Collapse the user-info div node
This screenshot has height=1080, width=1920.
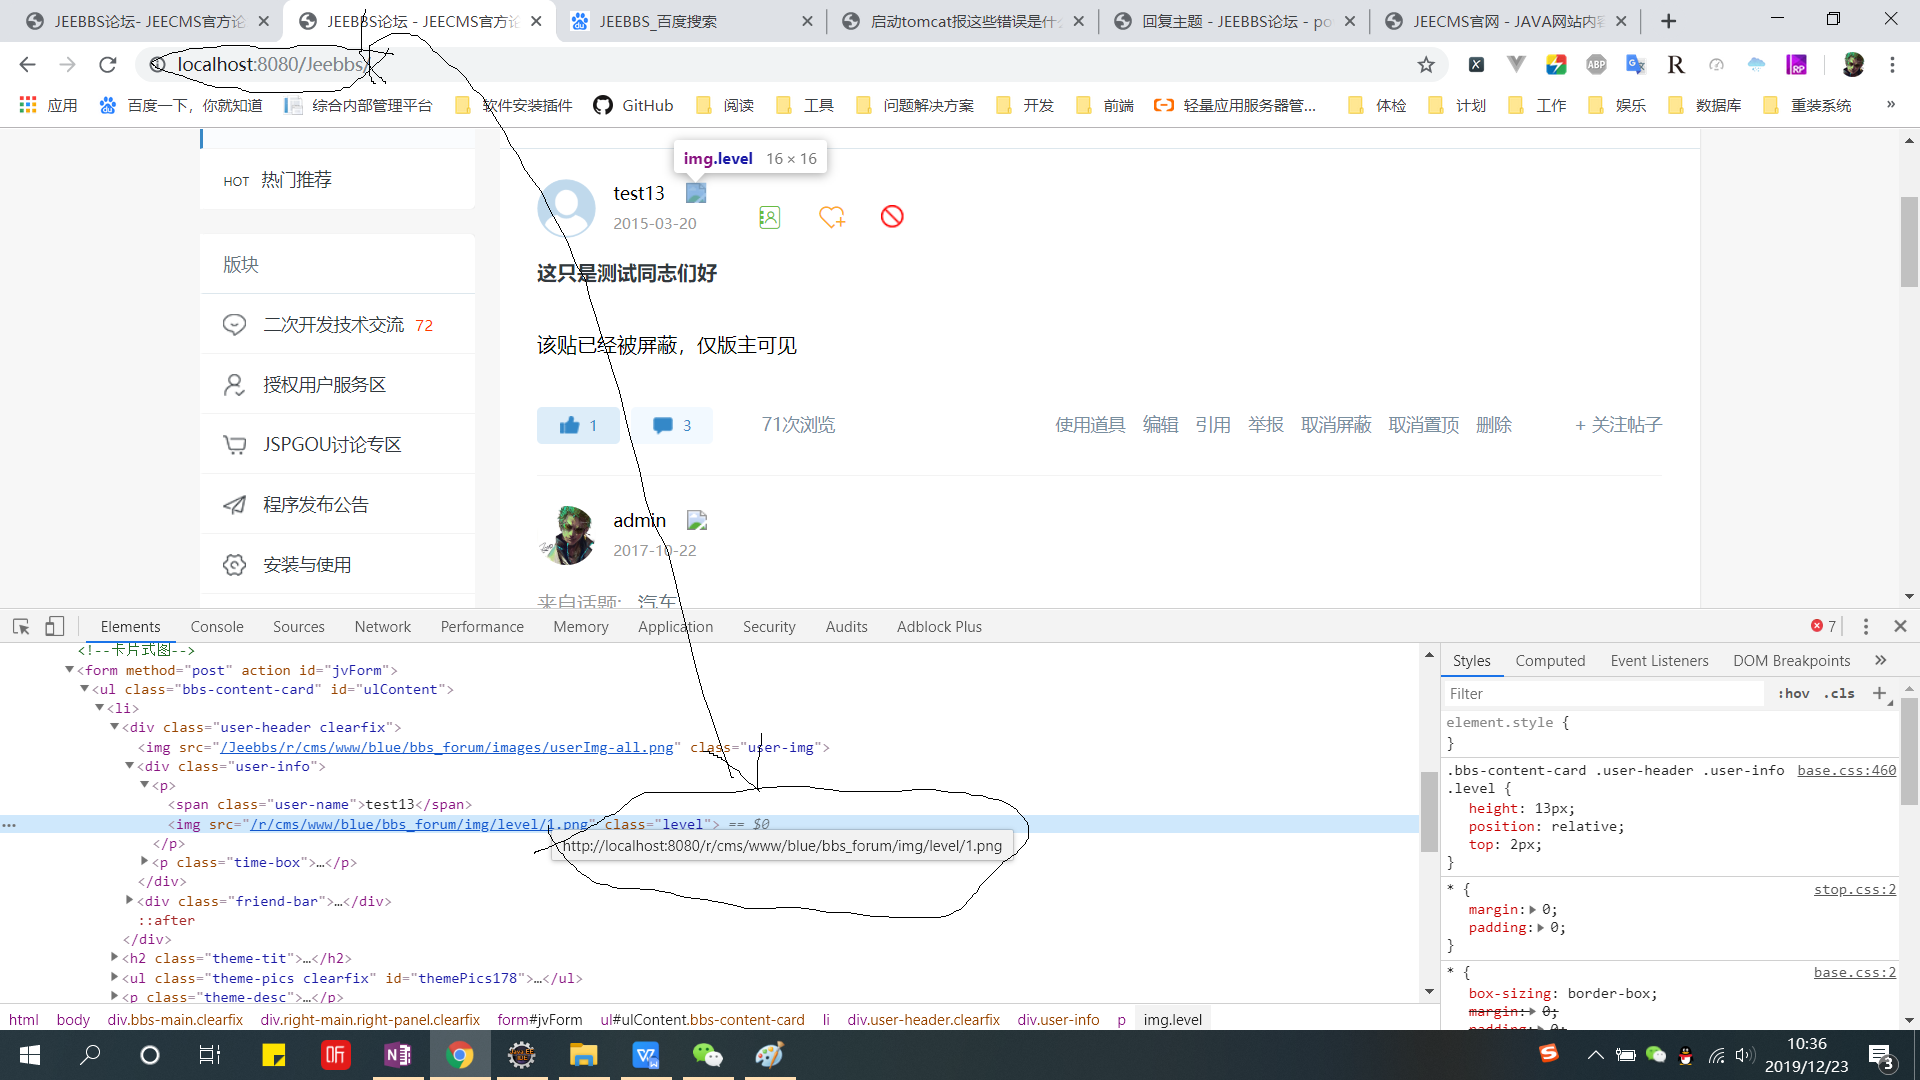point(130,766)
